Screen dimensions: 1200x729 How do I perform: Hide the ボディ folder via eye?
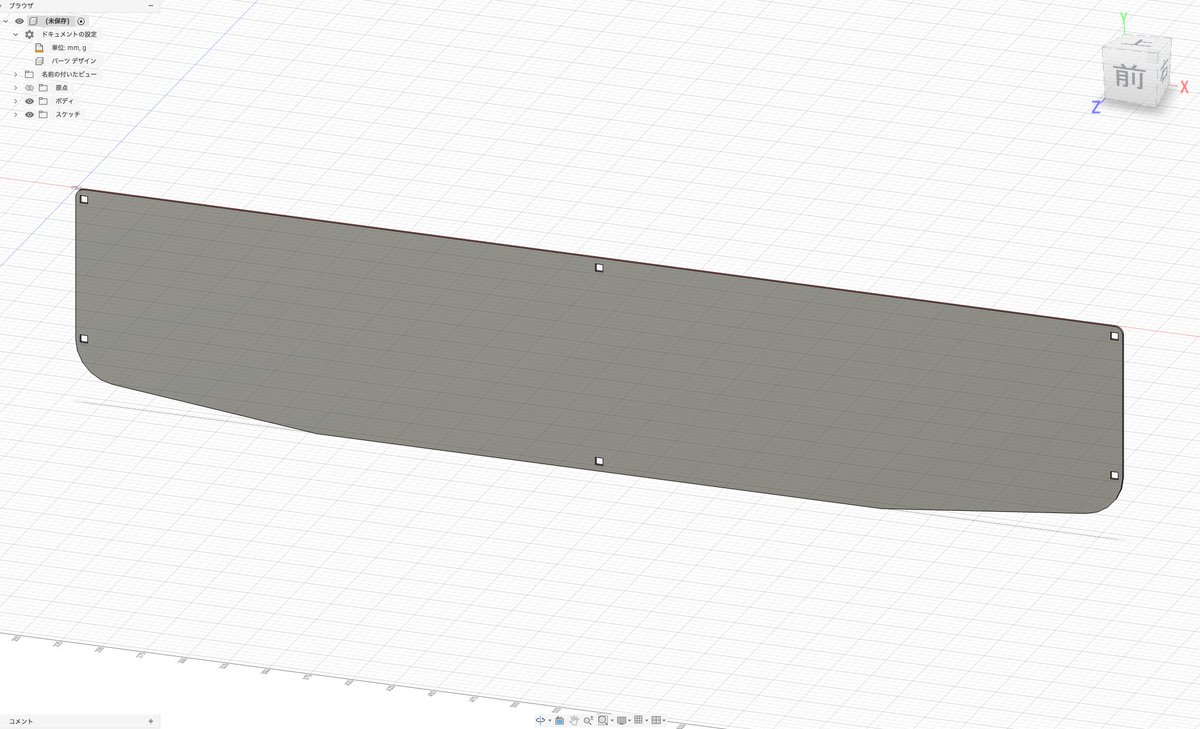pyautogui.click(x=29, y=101)
